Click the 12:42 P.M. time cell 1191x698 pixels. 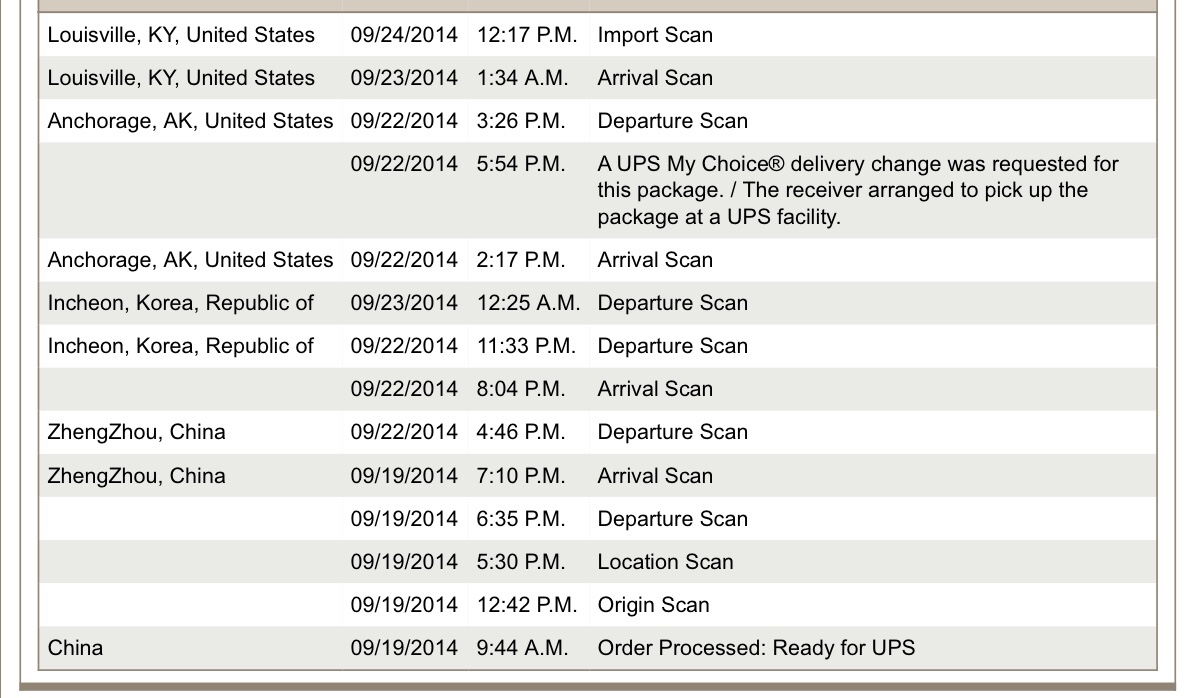click(527, 605)
